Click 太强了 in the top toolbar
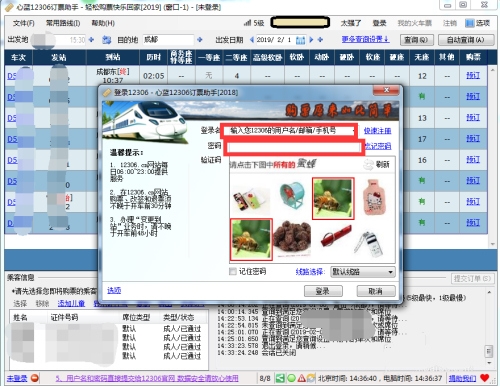The image size is (500, 386). tap(351, 23)
